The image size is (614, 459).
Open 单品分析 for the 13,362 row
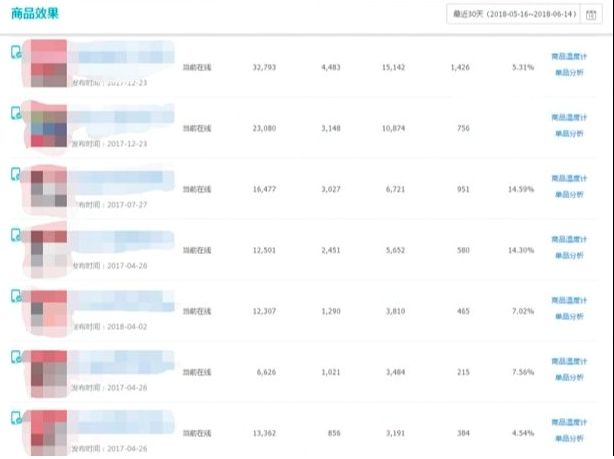[x=567, y=439]
